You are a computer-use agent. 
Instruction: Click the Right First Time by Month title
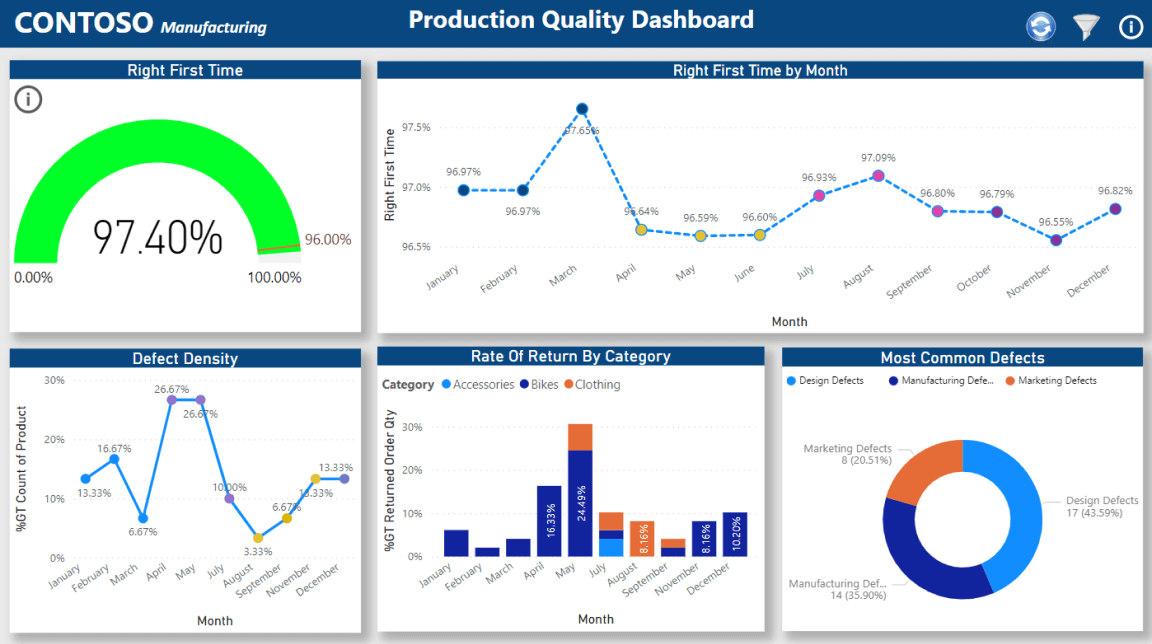point(759,71)
